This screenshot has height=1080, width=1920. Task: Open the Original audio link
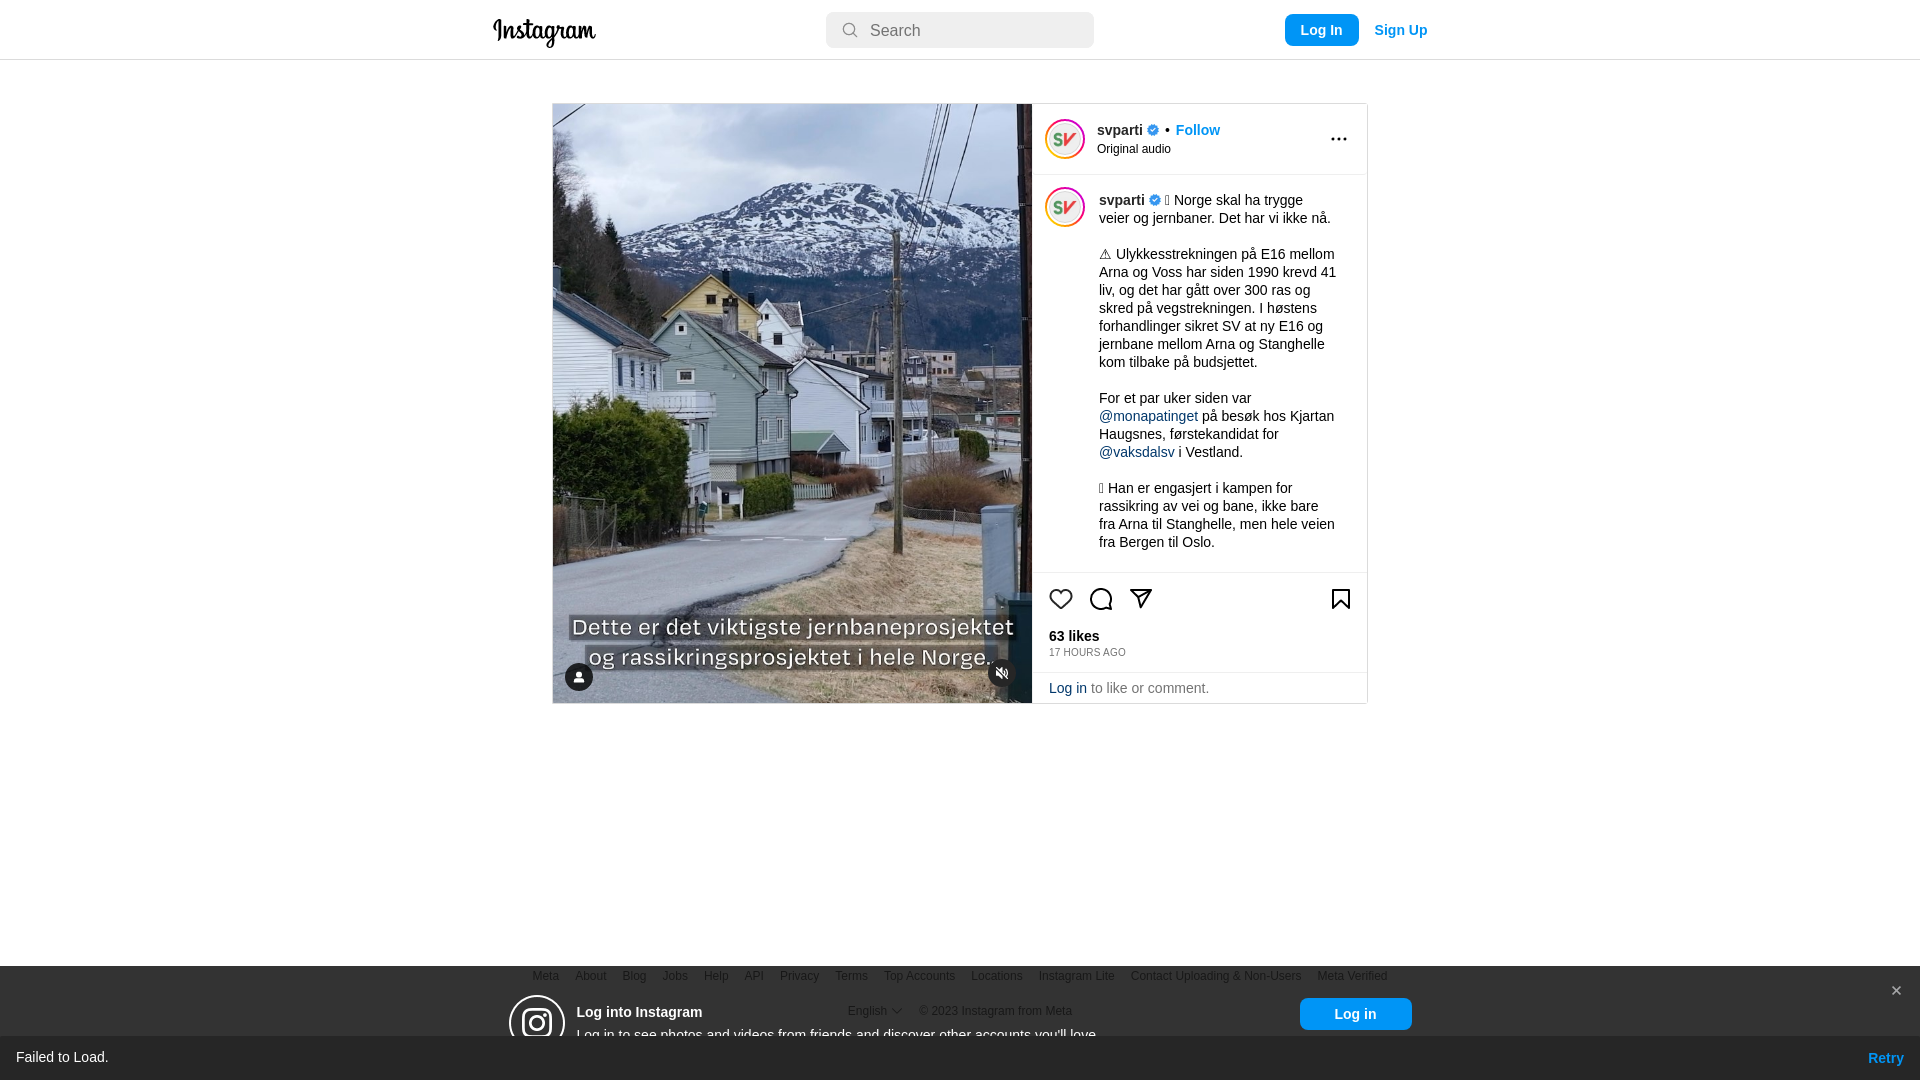[1134, 149]
